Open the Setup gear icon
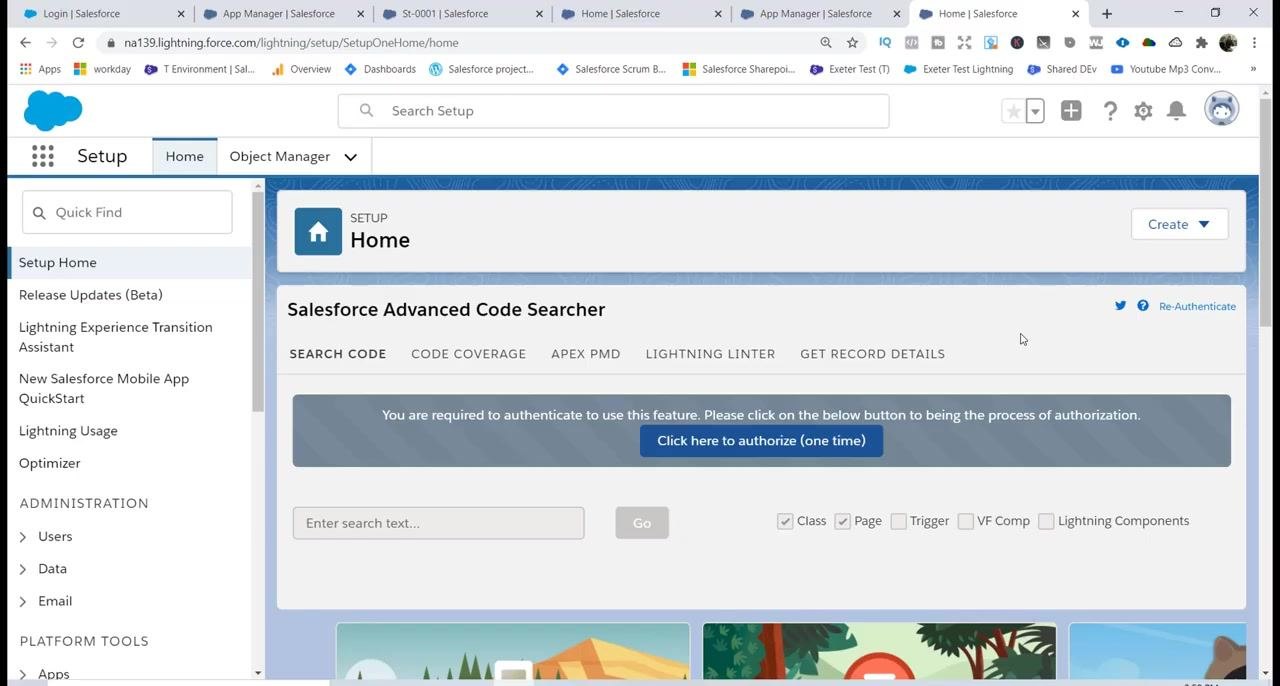The image size is (1280, 686). (1143, 111)
